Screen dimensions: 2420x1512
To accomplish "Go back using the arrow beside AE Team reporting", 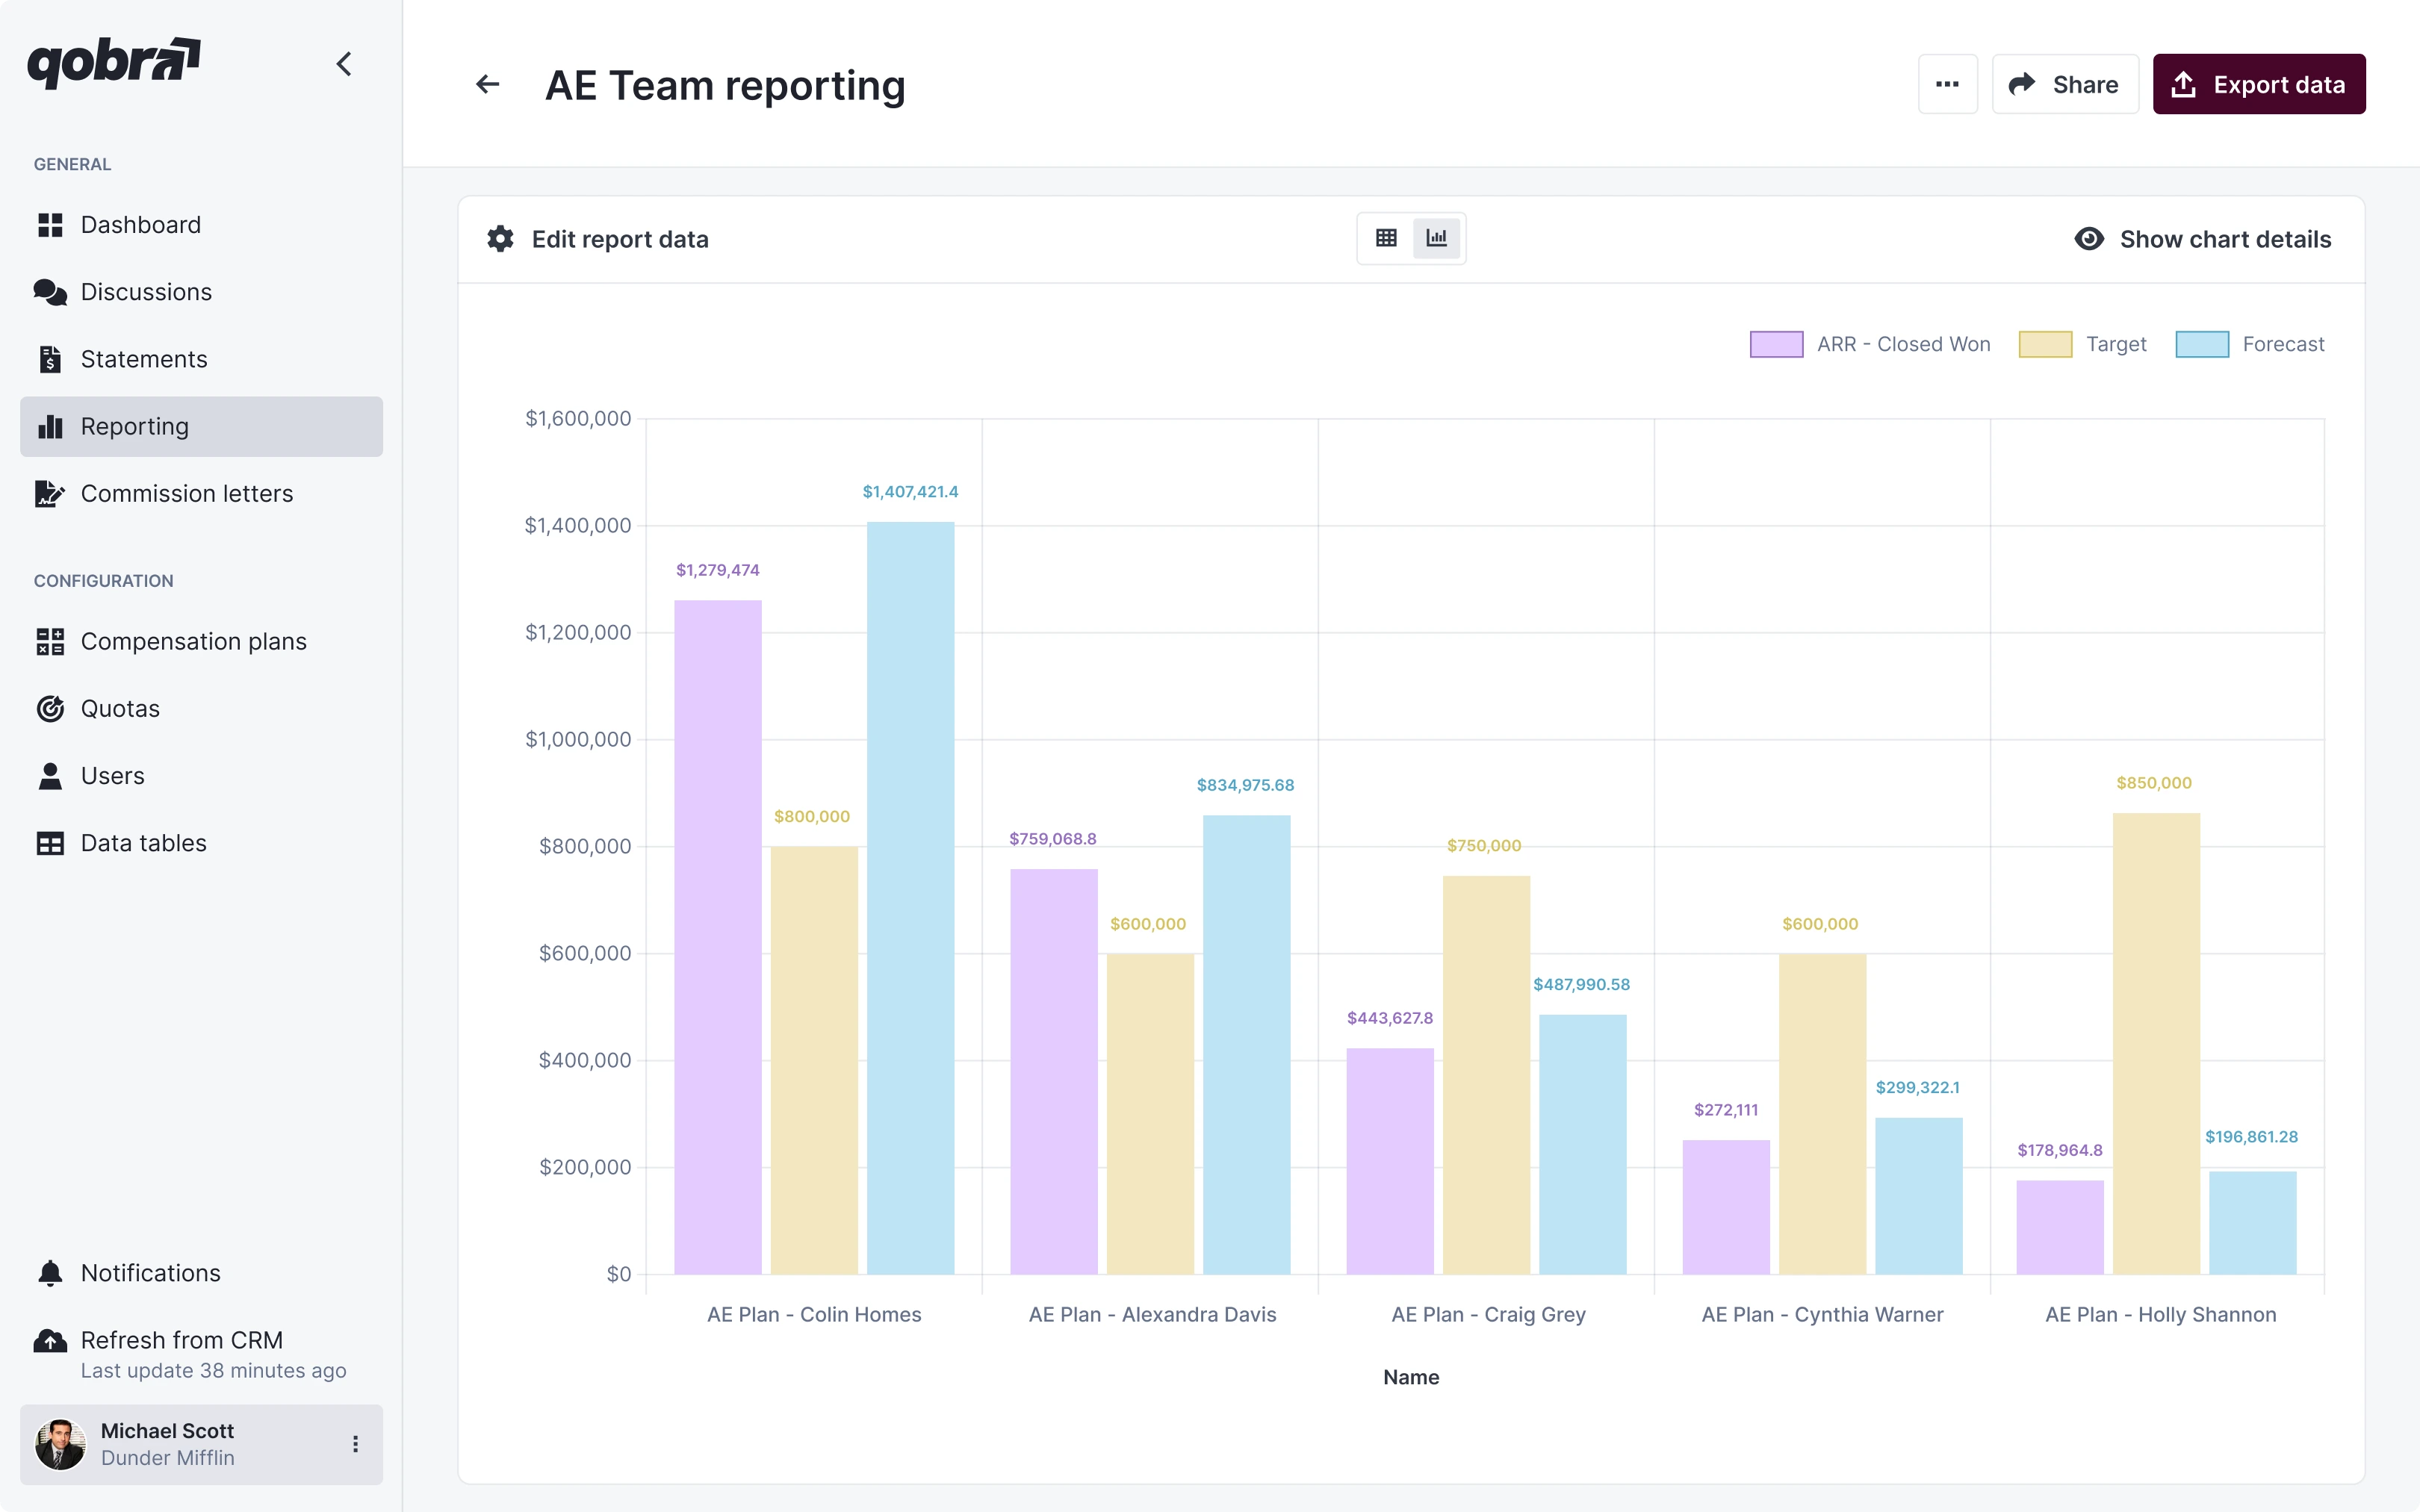I will (x=487, y=85).
